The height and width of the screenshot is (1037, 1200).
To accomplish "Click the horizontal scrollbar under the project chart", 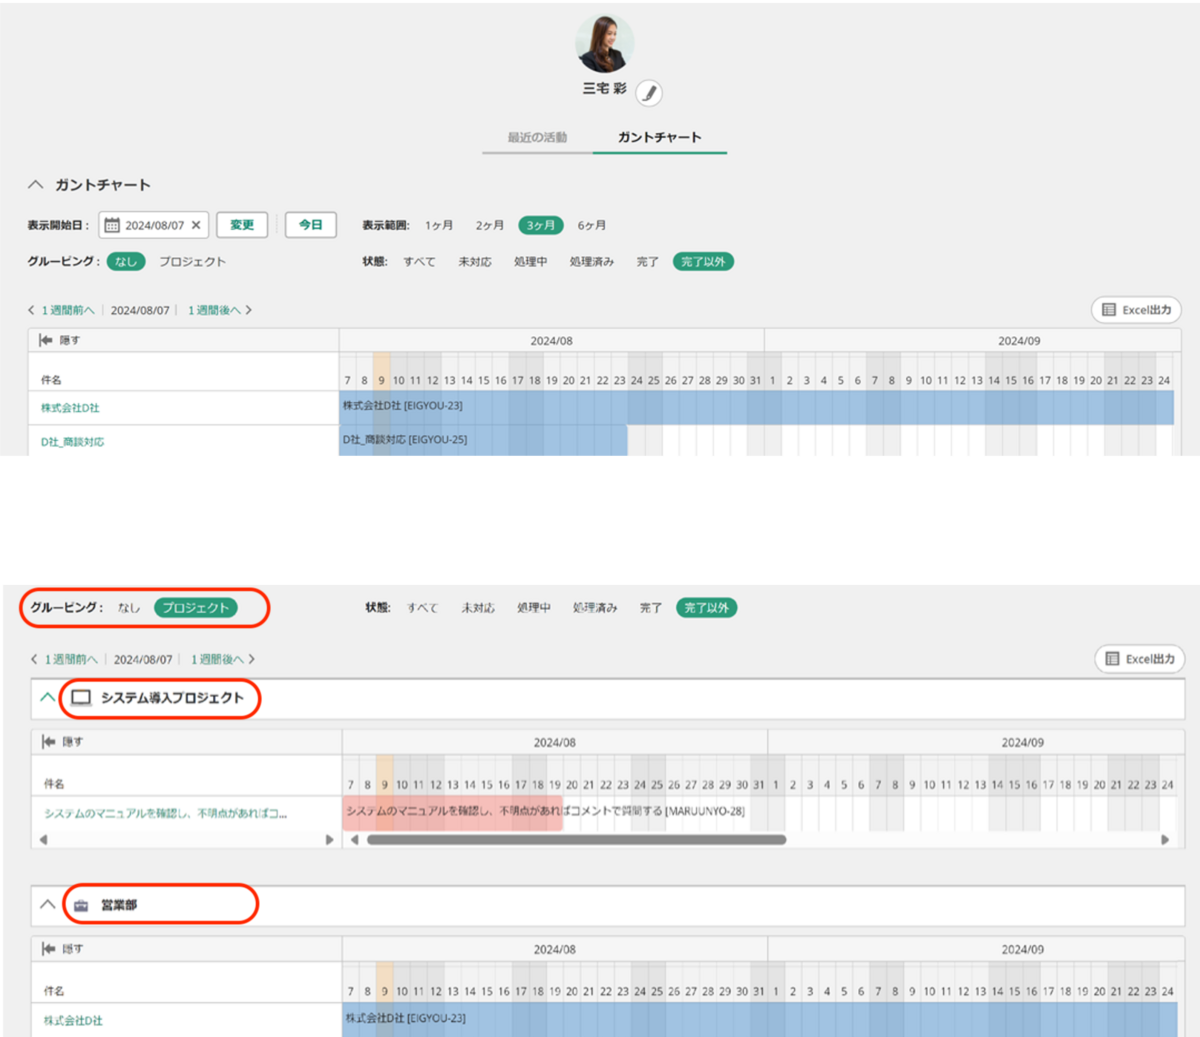I will 576,840.
